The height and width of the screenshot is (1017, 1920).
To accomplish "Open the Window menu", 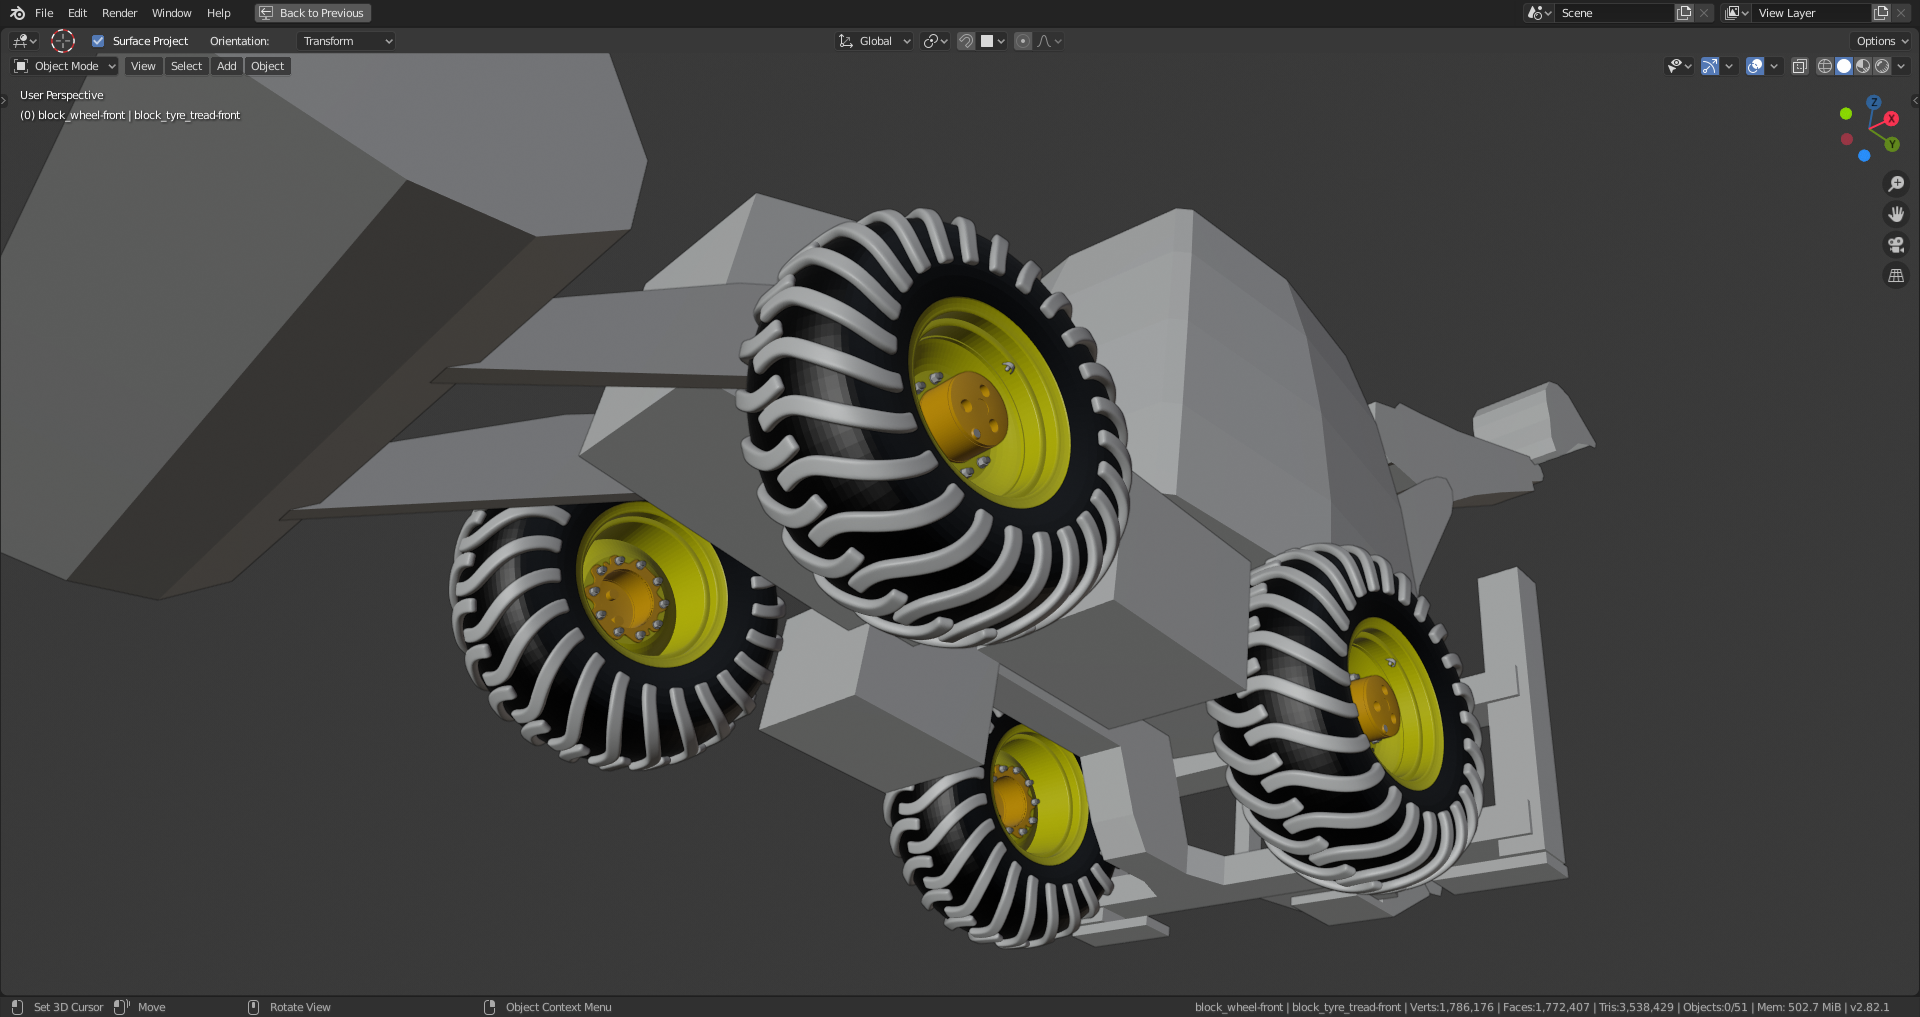I will point(171,13).
